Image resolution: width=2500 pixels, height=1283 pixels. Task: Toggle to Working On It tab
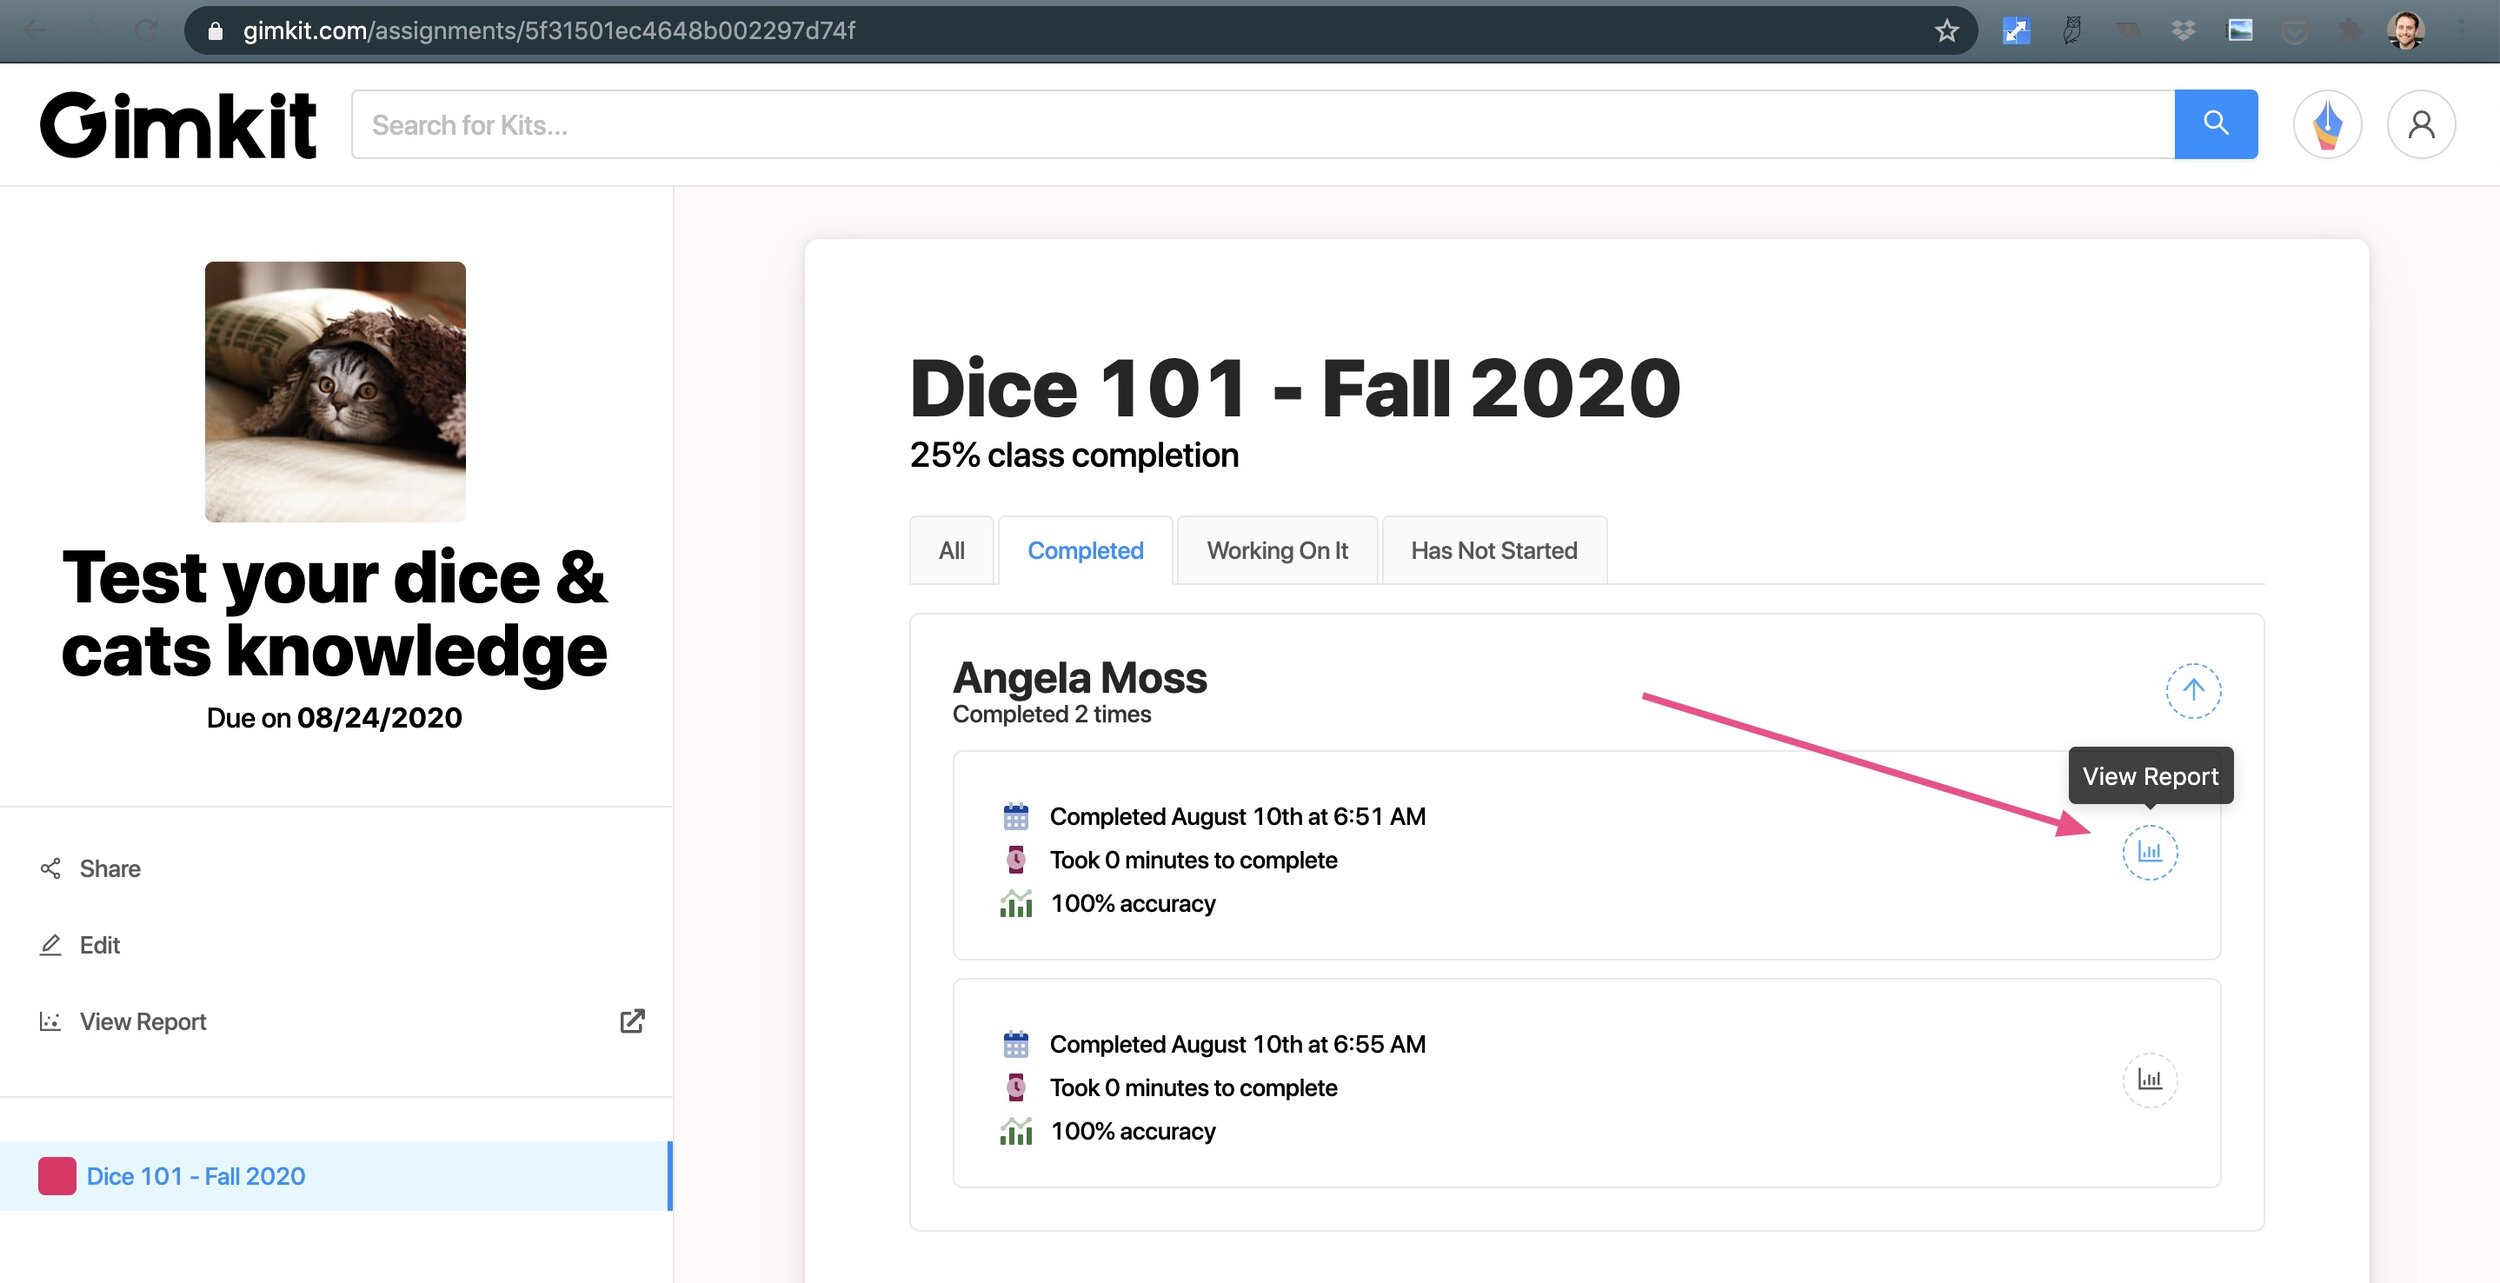1276,550
